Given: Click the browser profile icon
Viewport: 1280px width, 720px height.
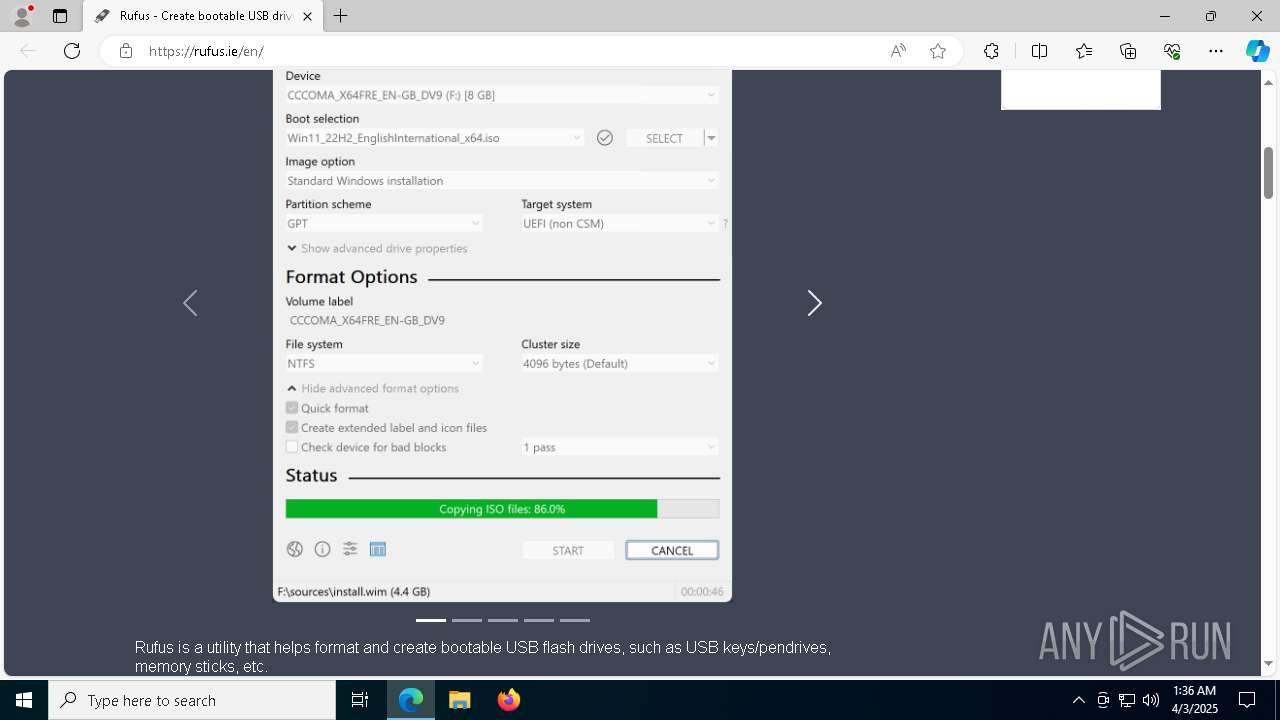Looking at the screenshot, I should point(22,16).
